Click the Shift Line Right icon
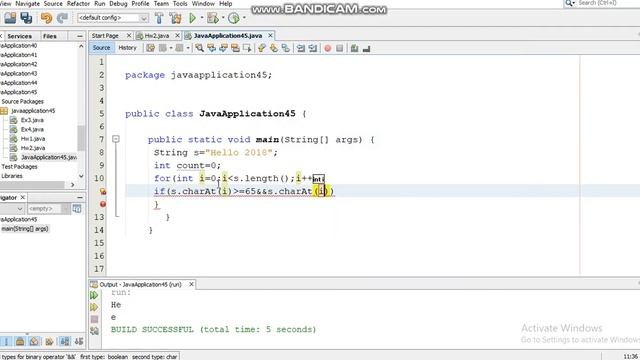Viewport: 640px width, 360px height. pos(313,48)
